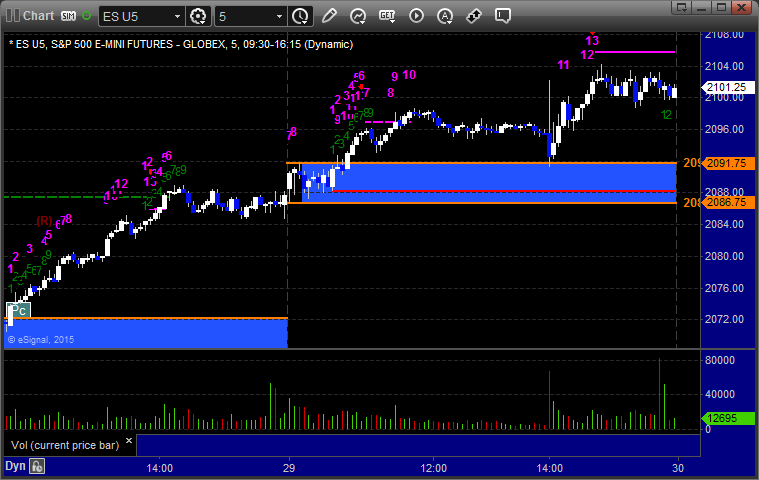The width and height of the screenshot is (759, 480).
Task: Click the first 14:00 time axis label
Action: 160,468
